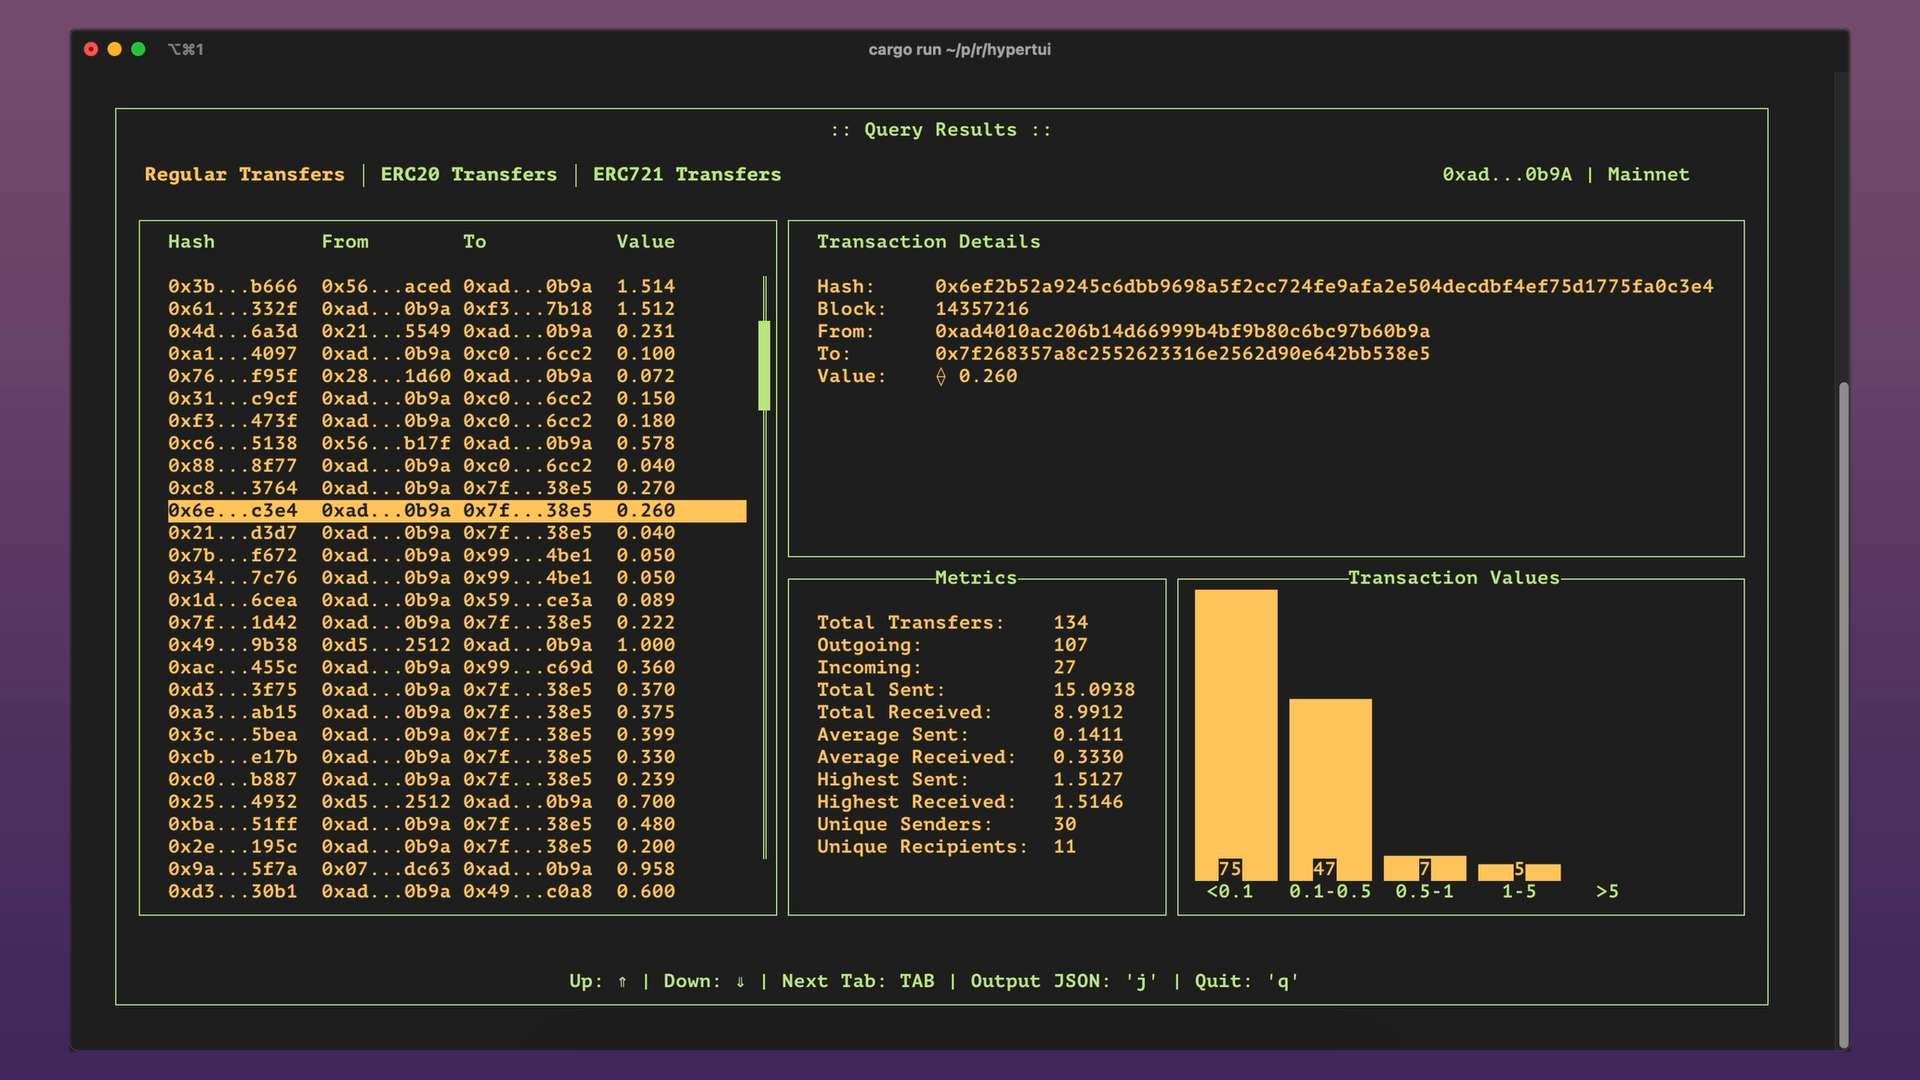
Task: Click the wallet address 0xad...0b9A
Action: pos(1507,174)
